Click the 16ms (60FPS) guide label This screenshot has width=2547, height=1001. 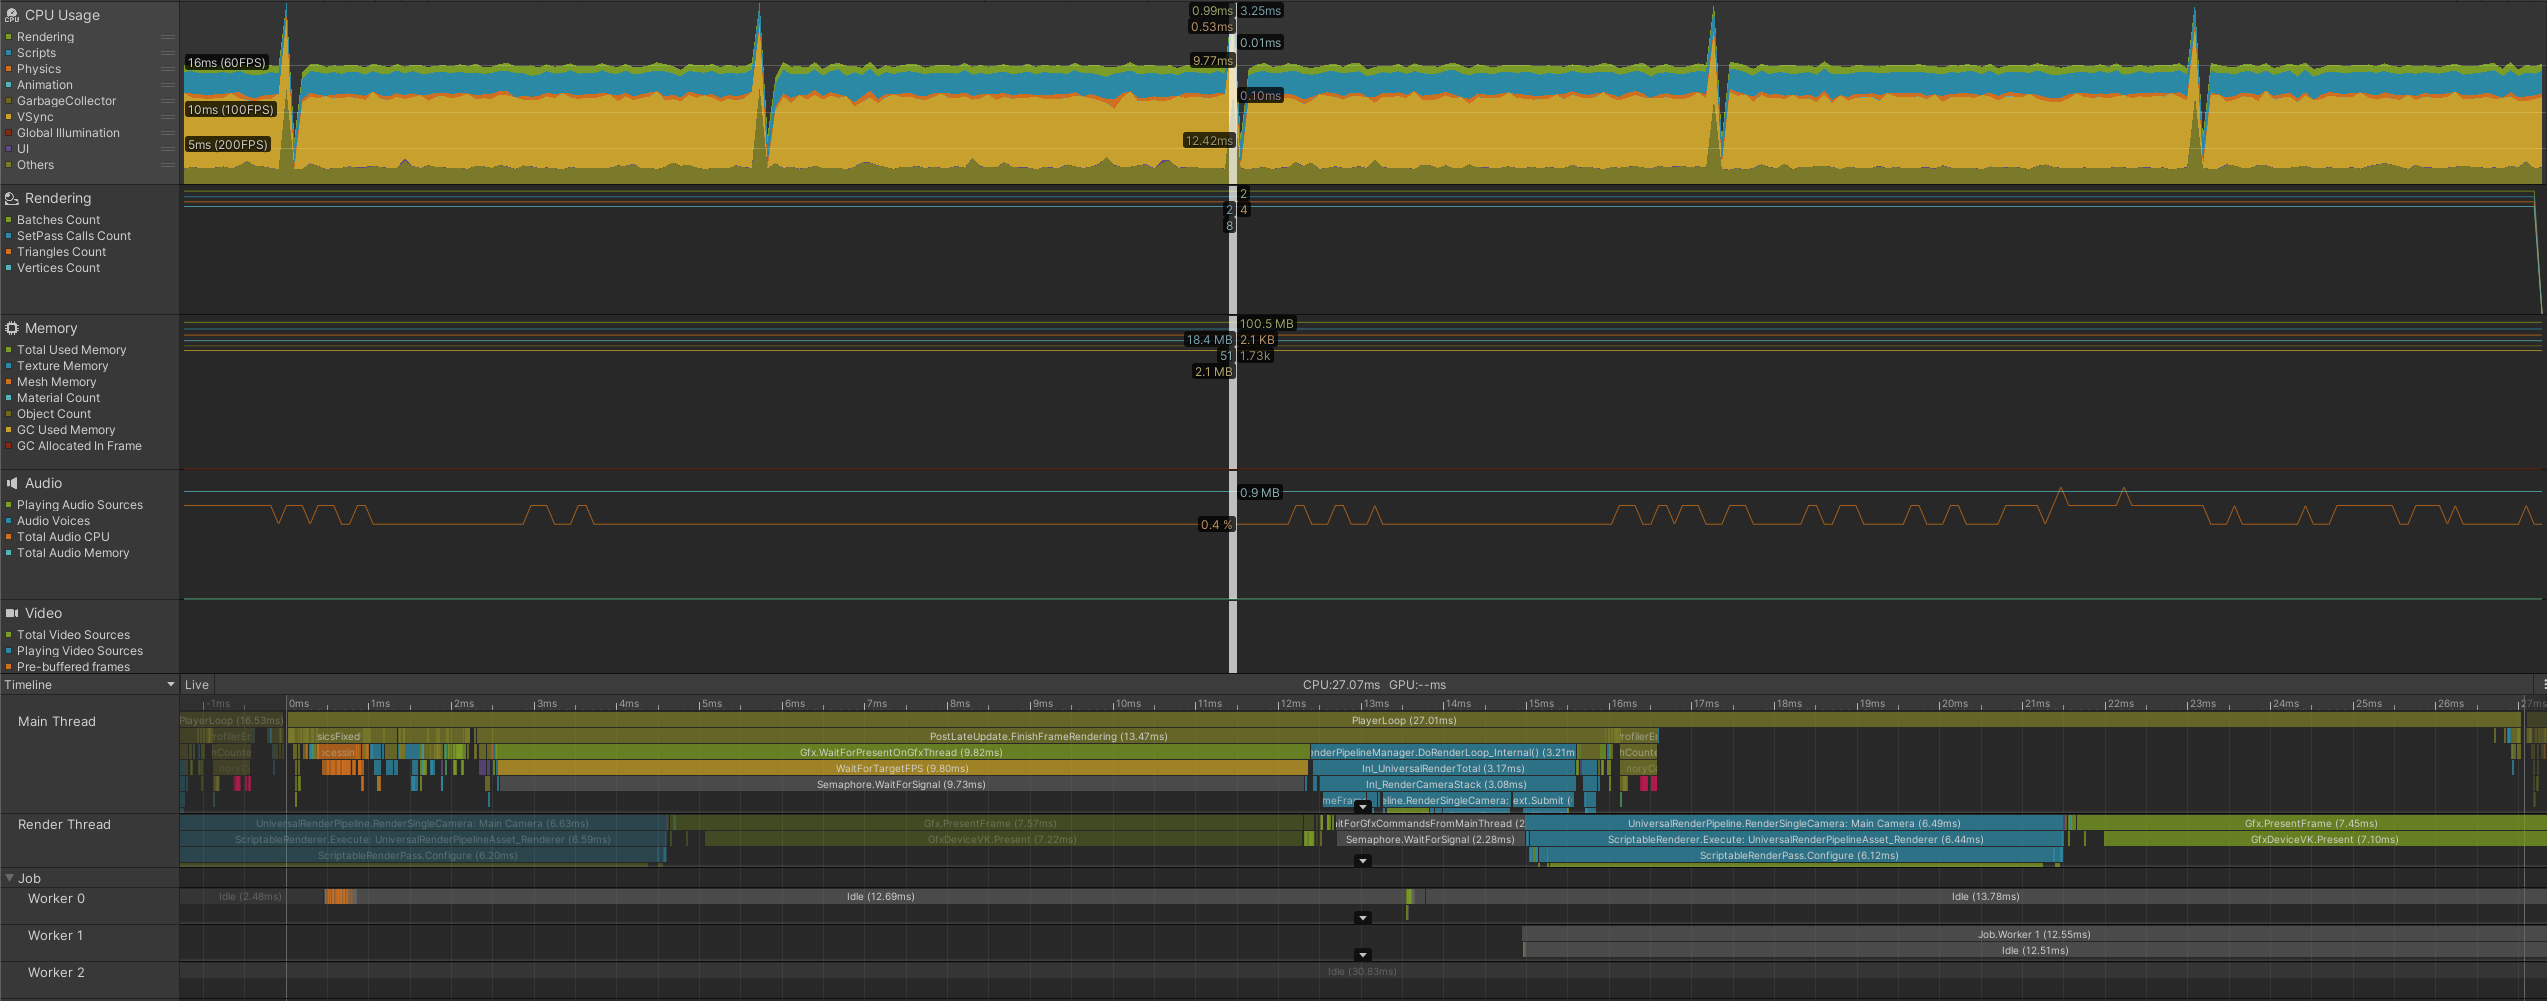(227, 62)
